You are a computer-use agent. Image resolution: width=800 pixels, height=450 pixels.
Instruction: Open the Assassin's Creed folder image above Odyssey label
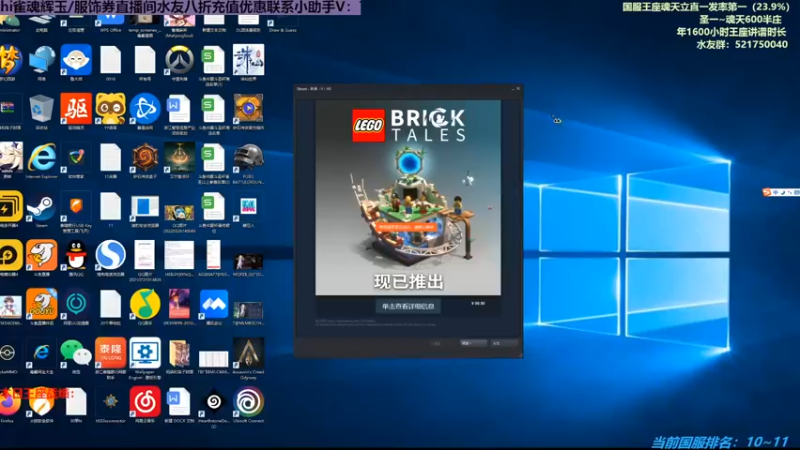click(248, 353)
